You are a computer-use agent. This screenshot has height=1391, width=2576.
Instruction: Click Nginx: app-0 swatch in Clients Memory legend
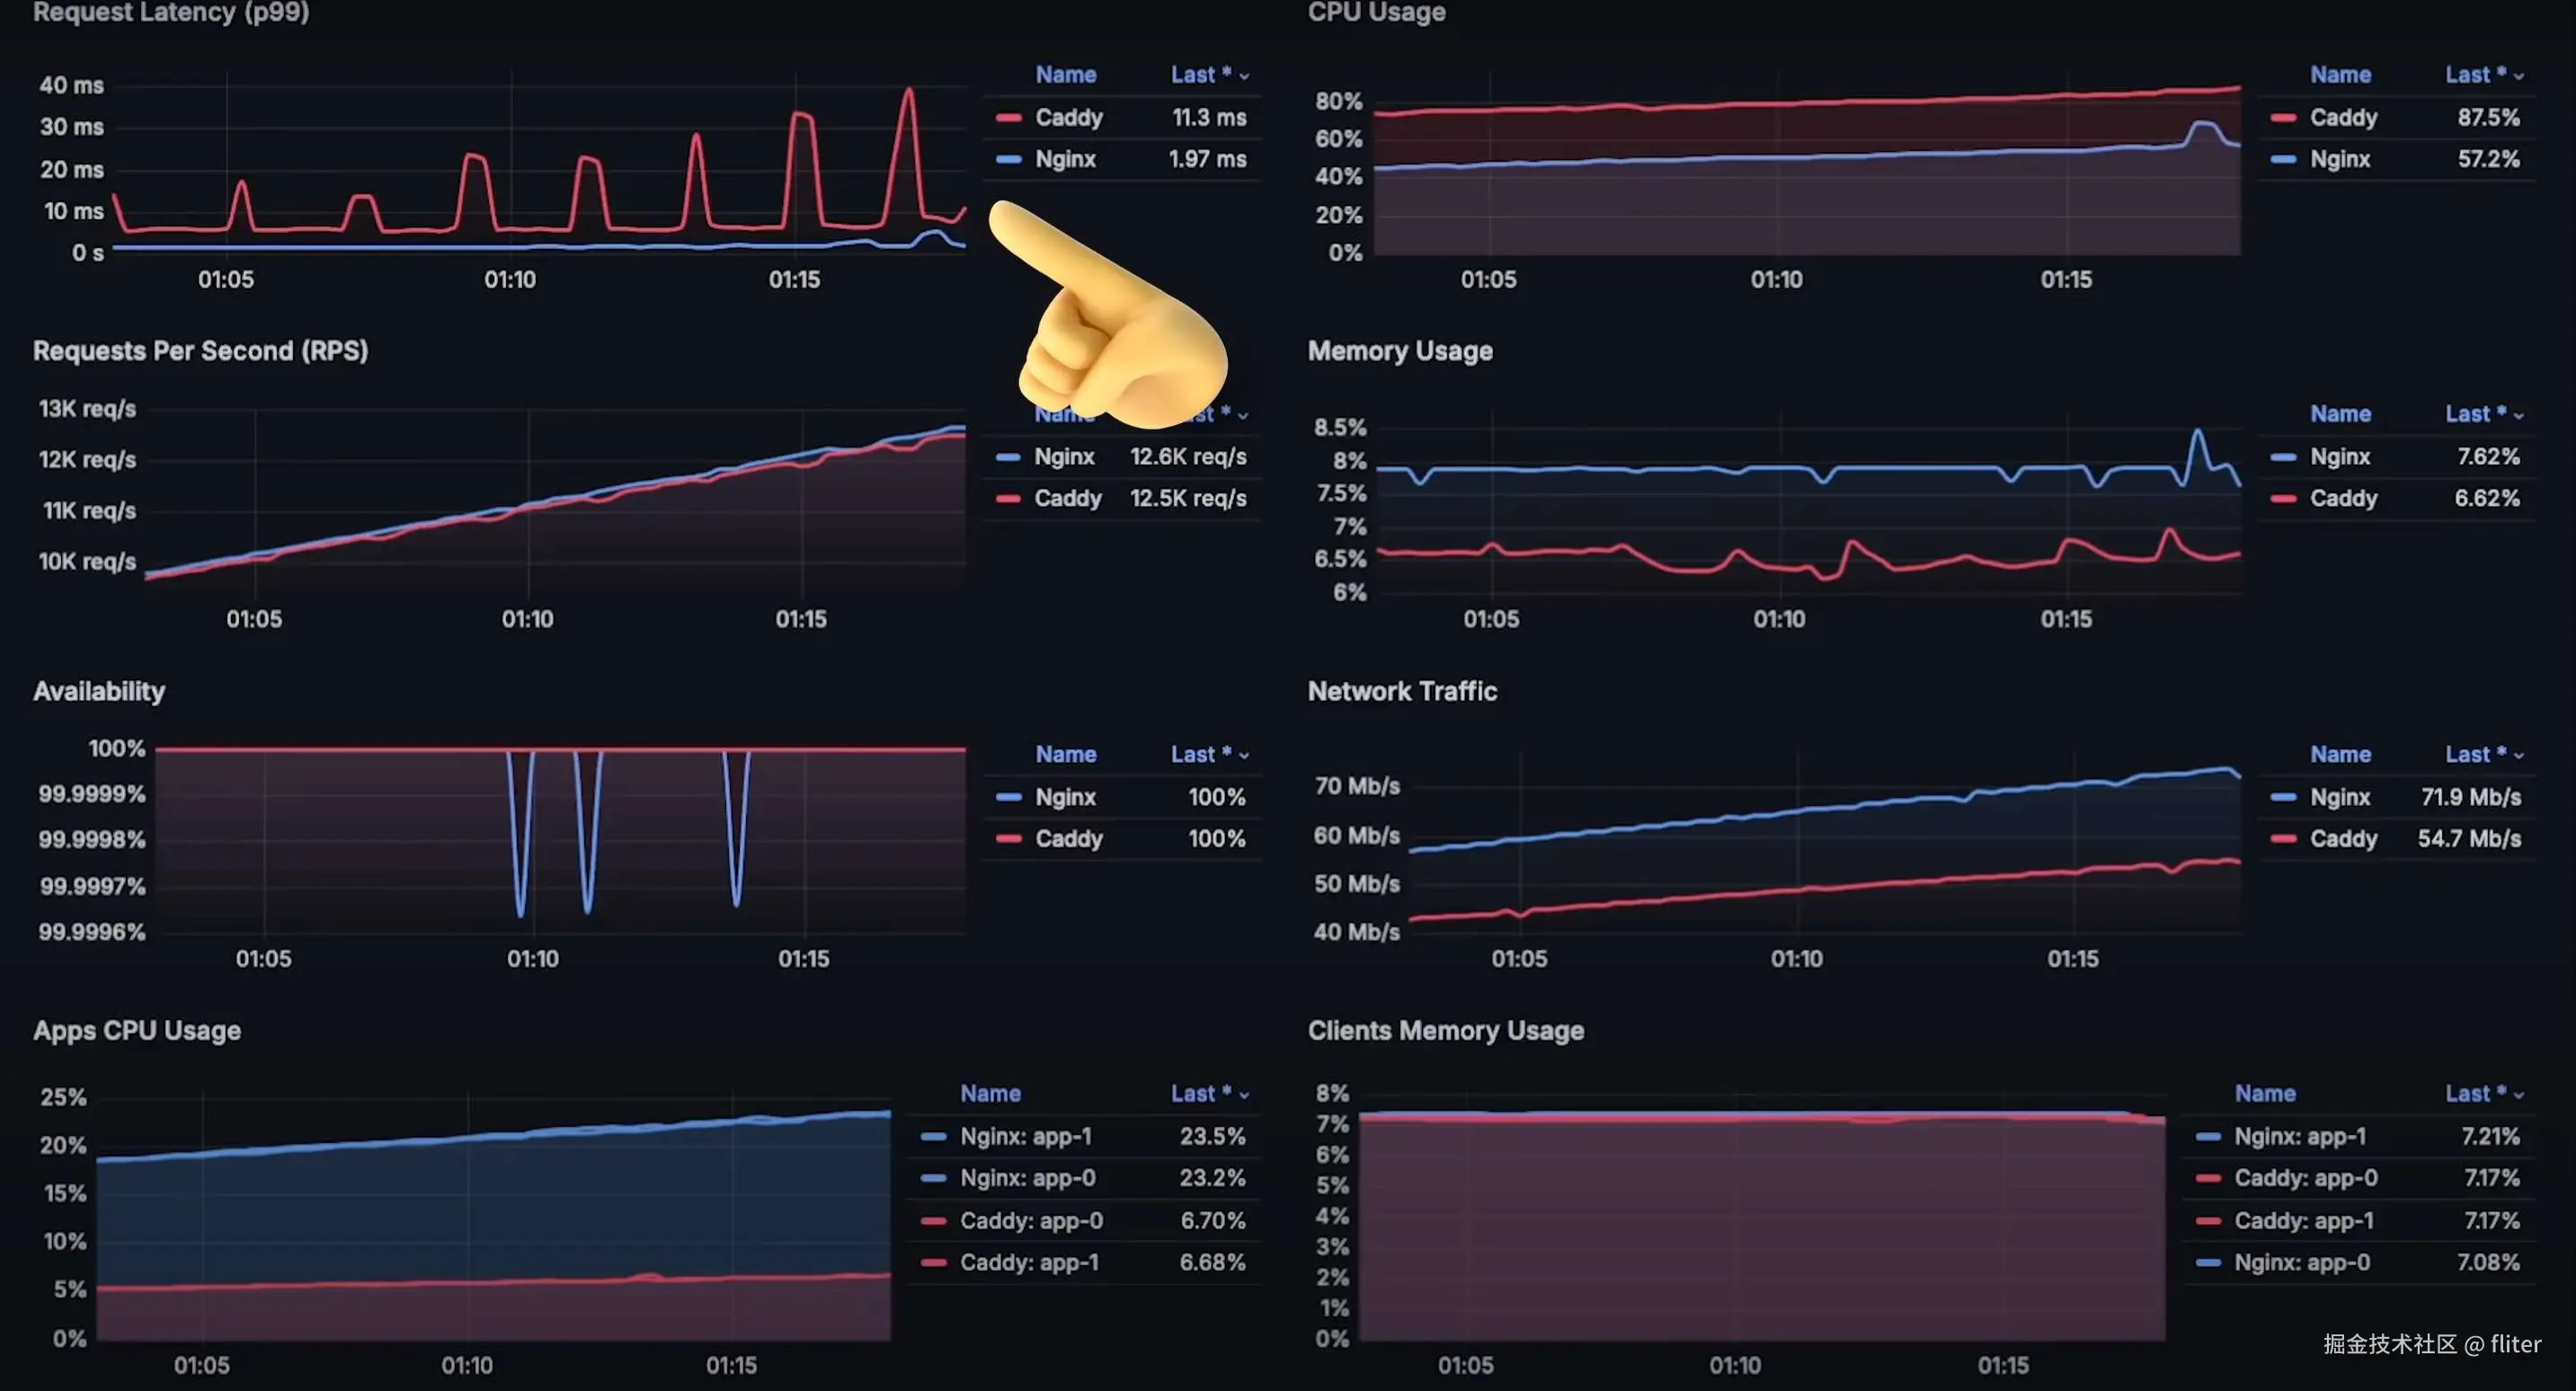[2208, 1263]
